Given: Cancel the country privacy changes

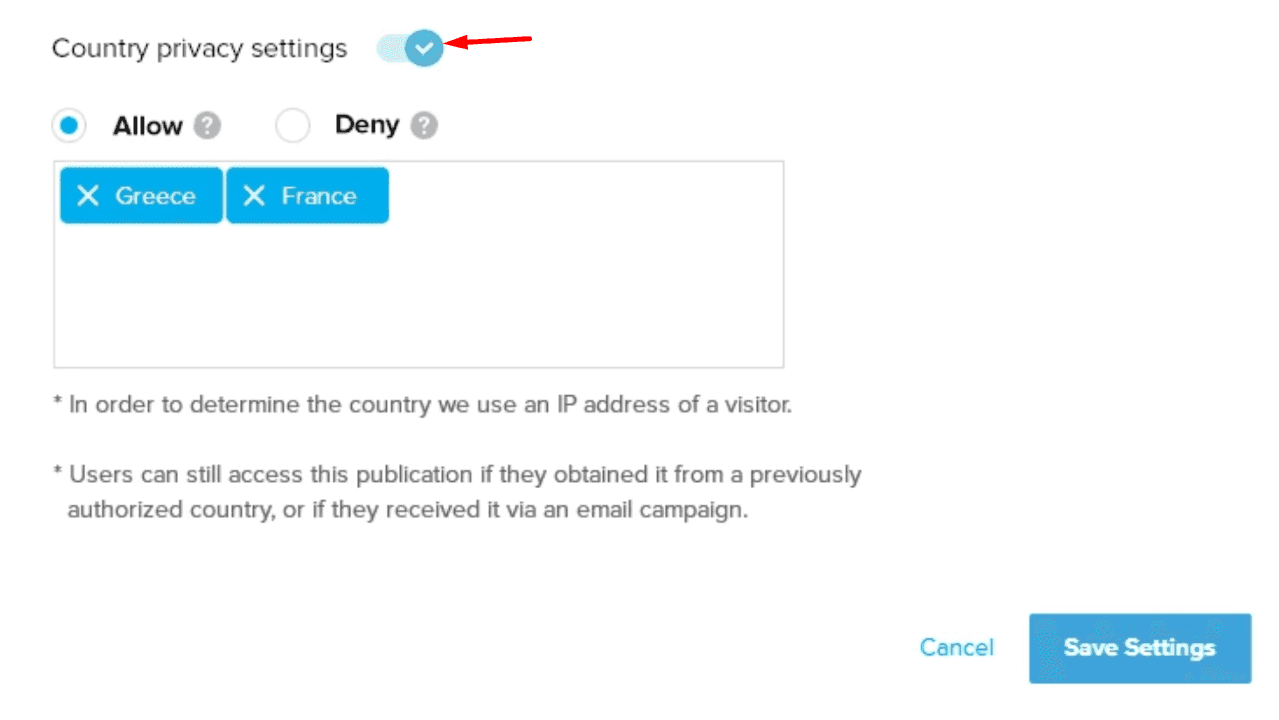Looking at the screenshot, I should tap(956, 648).
